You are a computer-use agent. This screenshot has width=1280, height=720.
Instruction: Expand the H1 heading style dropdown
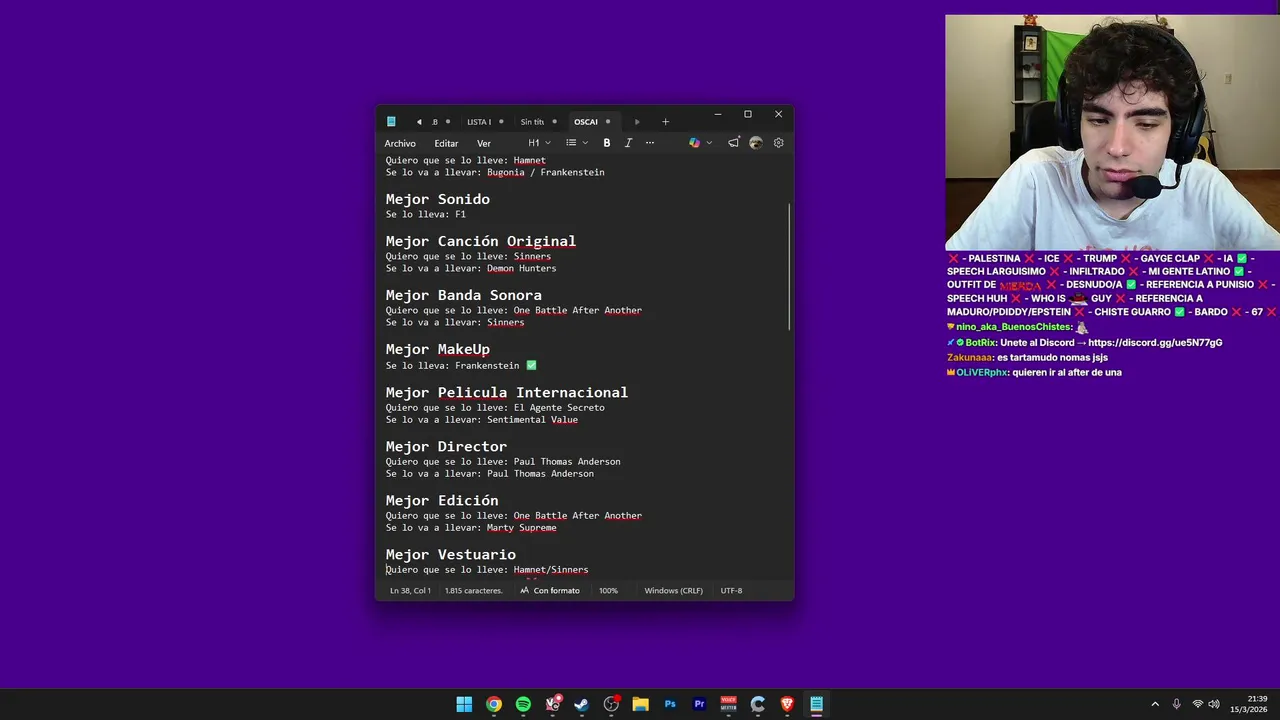(x=539, y=143)
